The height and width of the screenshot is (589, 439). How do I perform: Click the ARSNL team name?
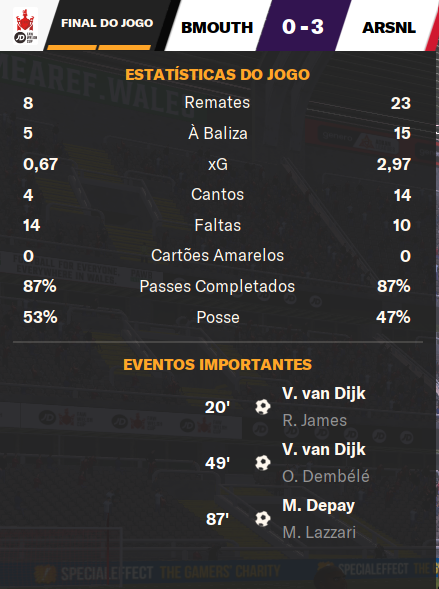[389, 28]
